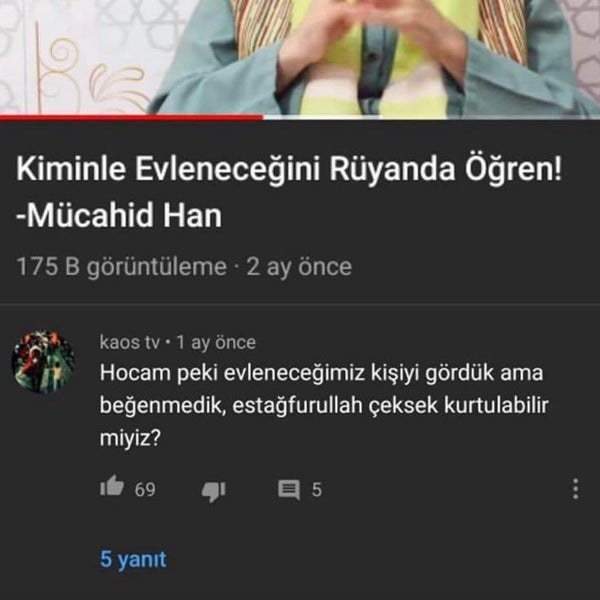Click the 69 like count
The width and height of the screenshot is (600, 600).
tap(145, 490)
